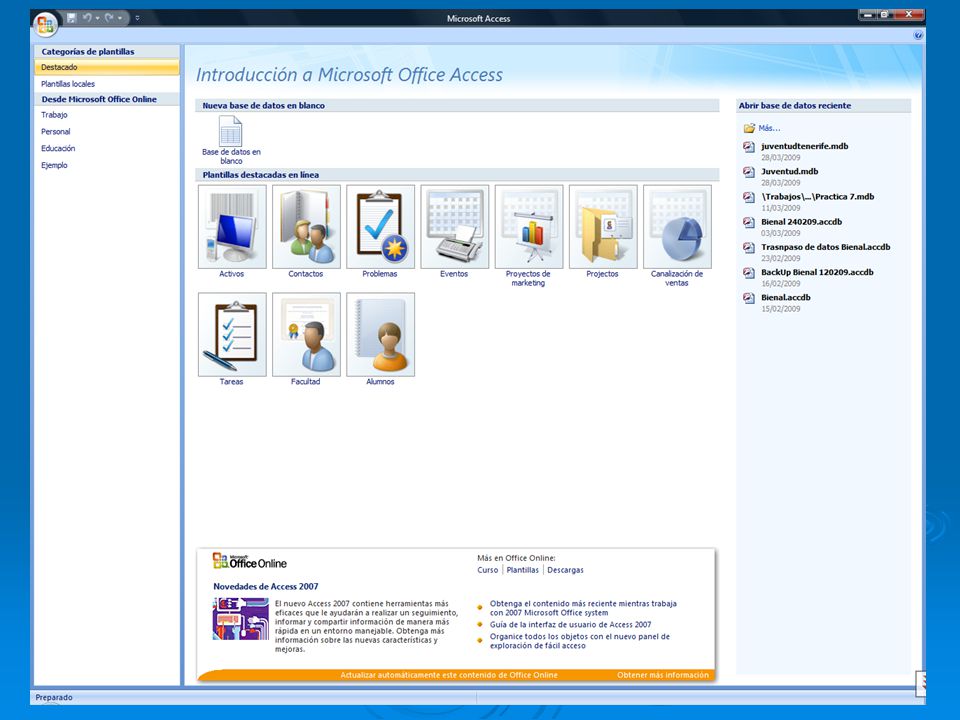
Task: Open recent file BackUp Bienal 120209.accdb
Action: [817, 272]
